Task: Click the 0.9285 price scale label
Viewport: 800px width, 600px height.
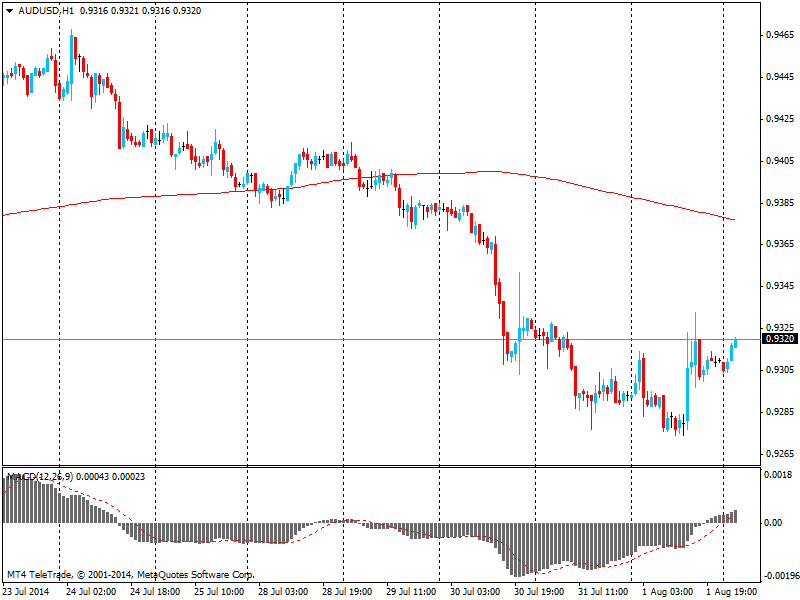Action: click(780, 411)
